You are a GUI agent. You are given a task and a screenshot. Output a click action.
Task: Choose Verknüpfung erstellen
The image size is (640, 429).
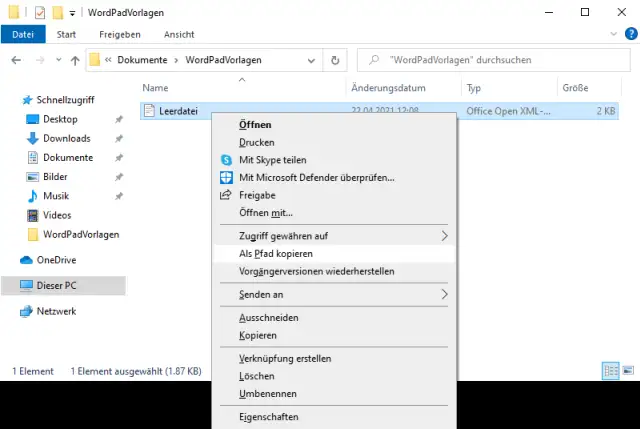coord(334,358)
